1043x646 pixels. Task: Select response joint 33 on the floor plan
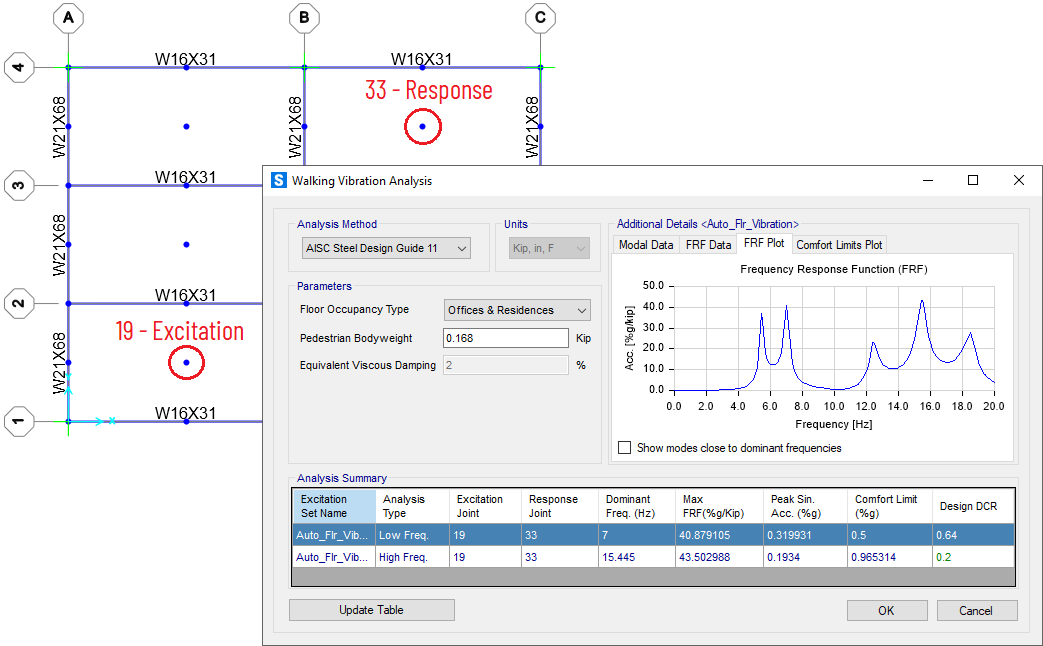tap(422, 127)
